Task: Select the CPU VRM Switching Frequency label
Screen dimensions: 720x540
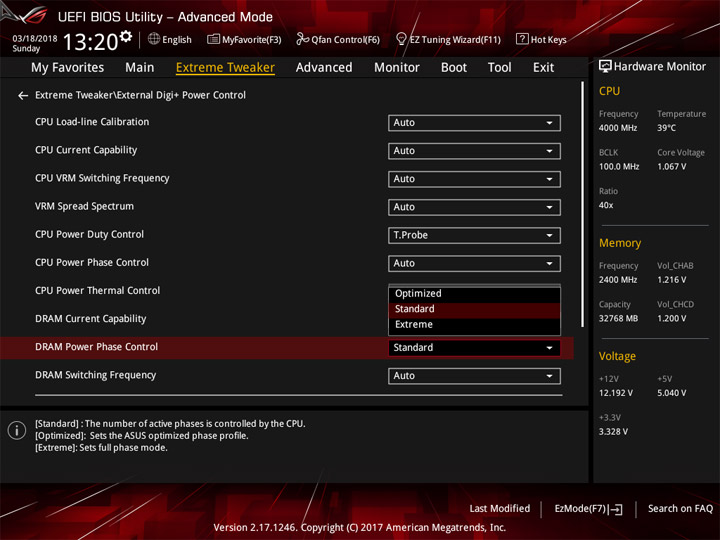Action: [x=102, y=178]
